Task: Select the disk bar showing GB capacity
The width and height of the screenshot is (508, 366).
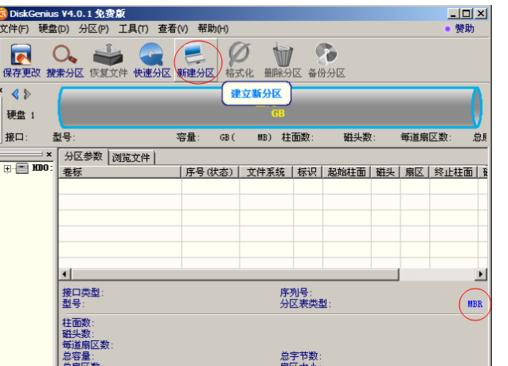Action: [270, 108]
